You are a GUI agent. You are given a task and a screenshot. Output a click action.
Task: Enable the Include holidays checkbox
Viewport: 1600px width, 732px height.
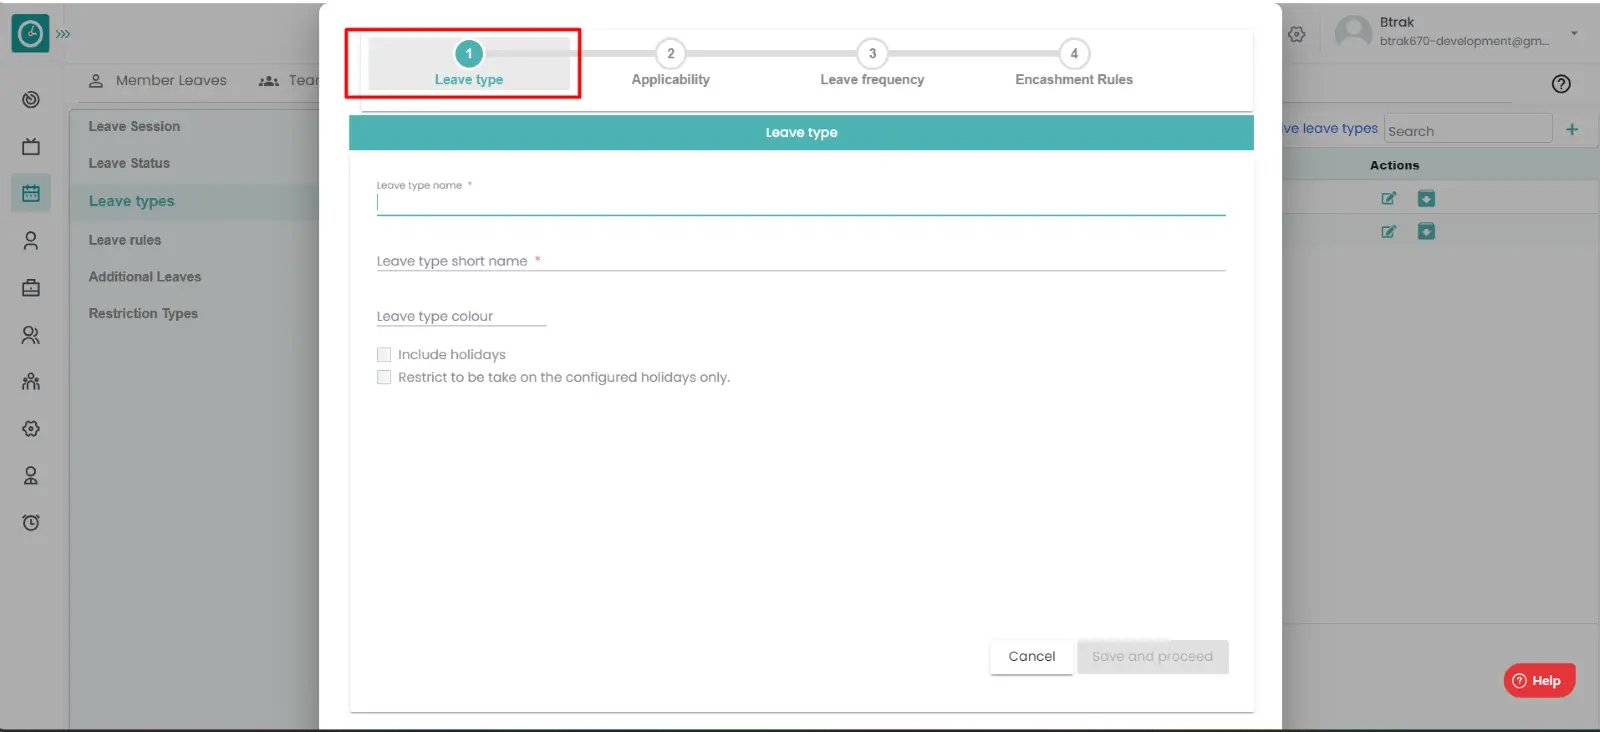[384, 355]
